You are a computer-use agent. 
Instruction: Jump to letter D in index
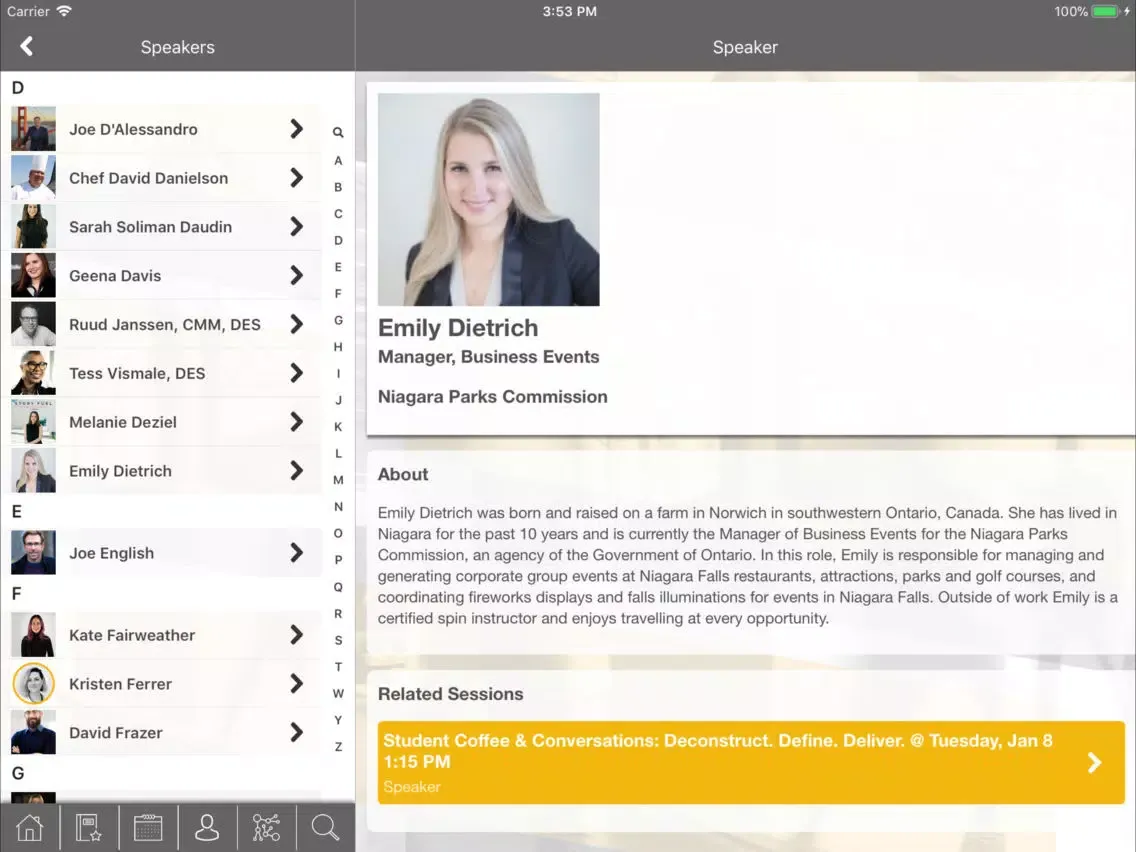338,241
